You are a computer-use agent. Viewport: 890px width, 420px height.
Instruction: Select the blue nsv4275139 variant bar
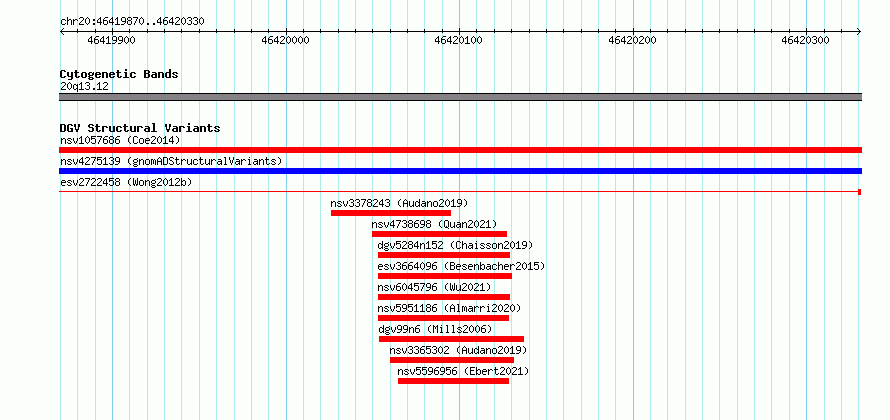coord(460,171)
